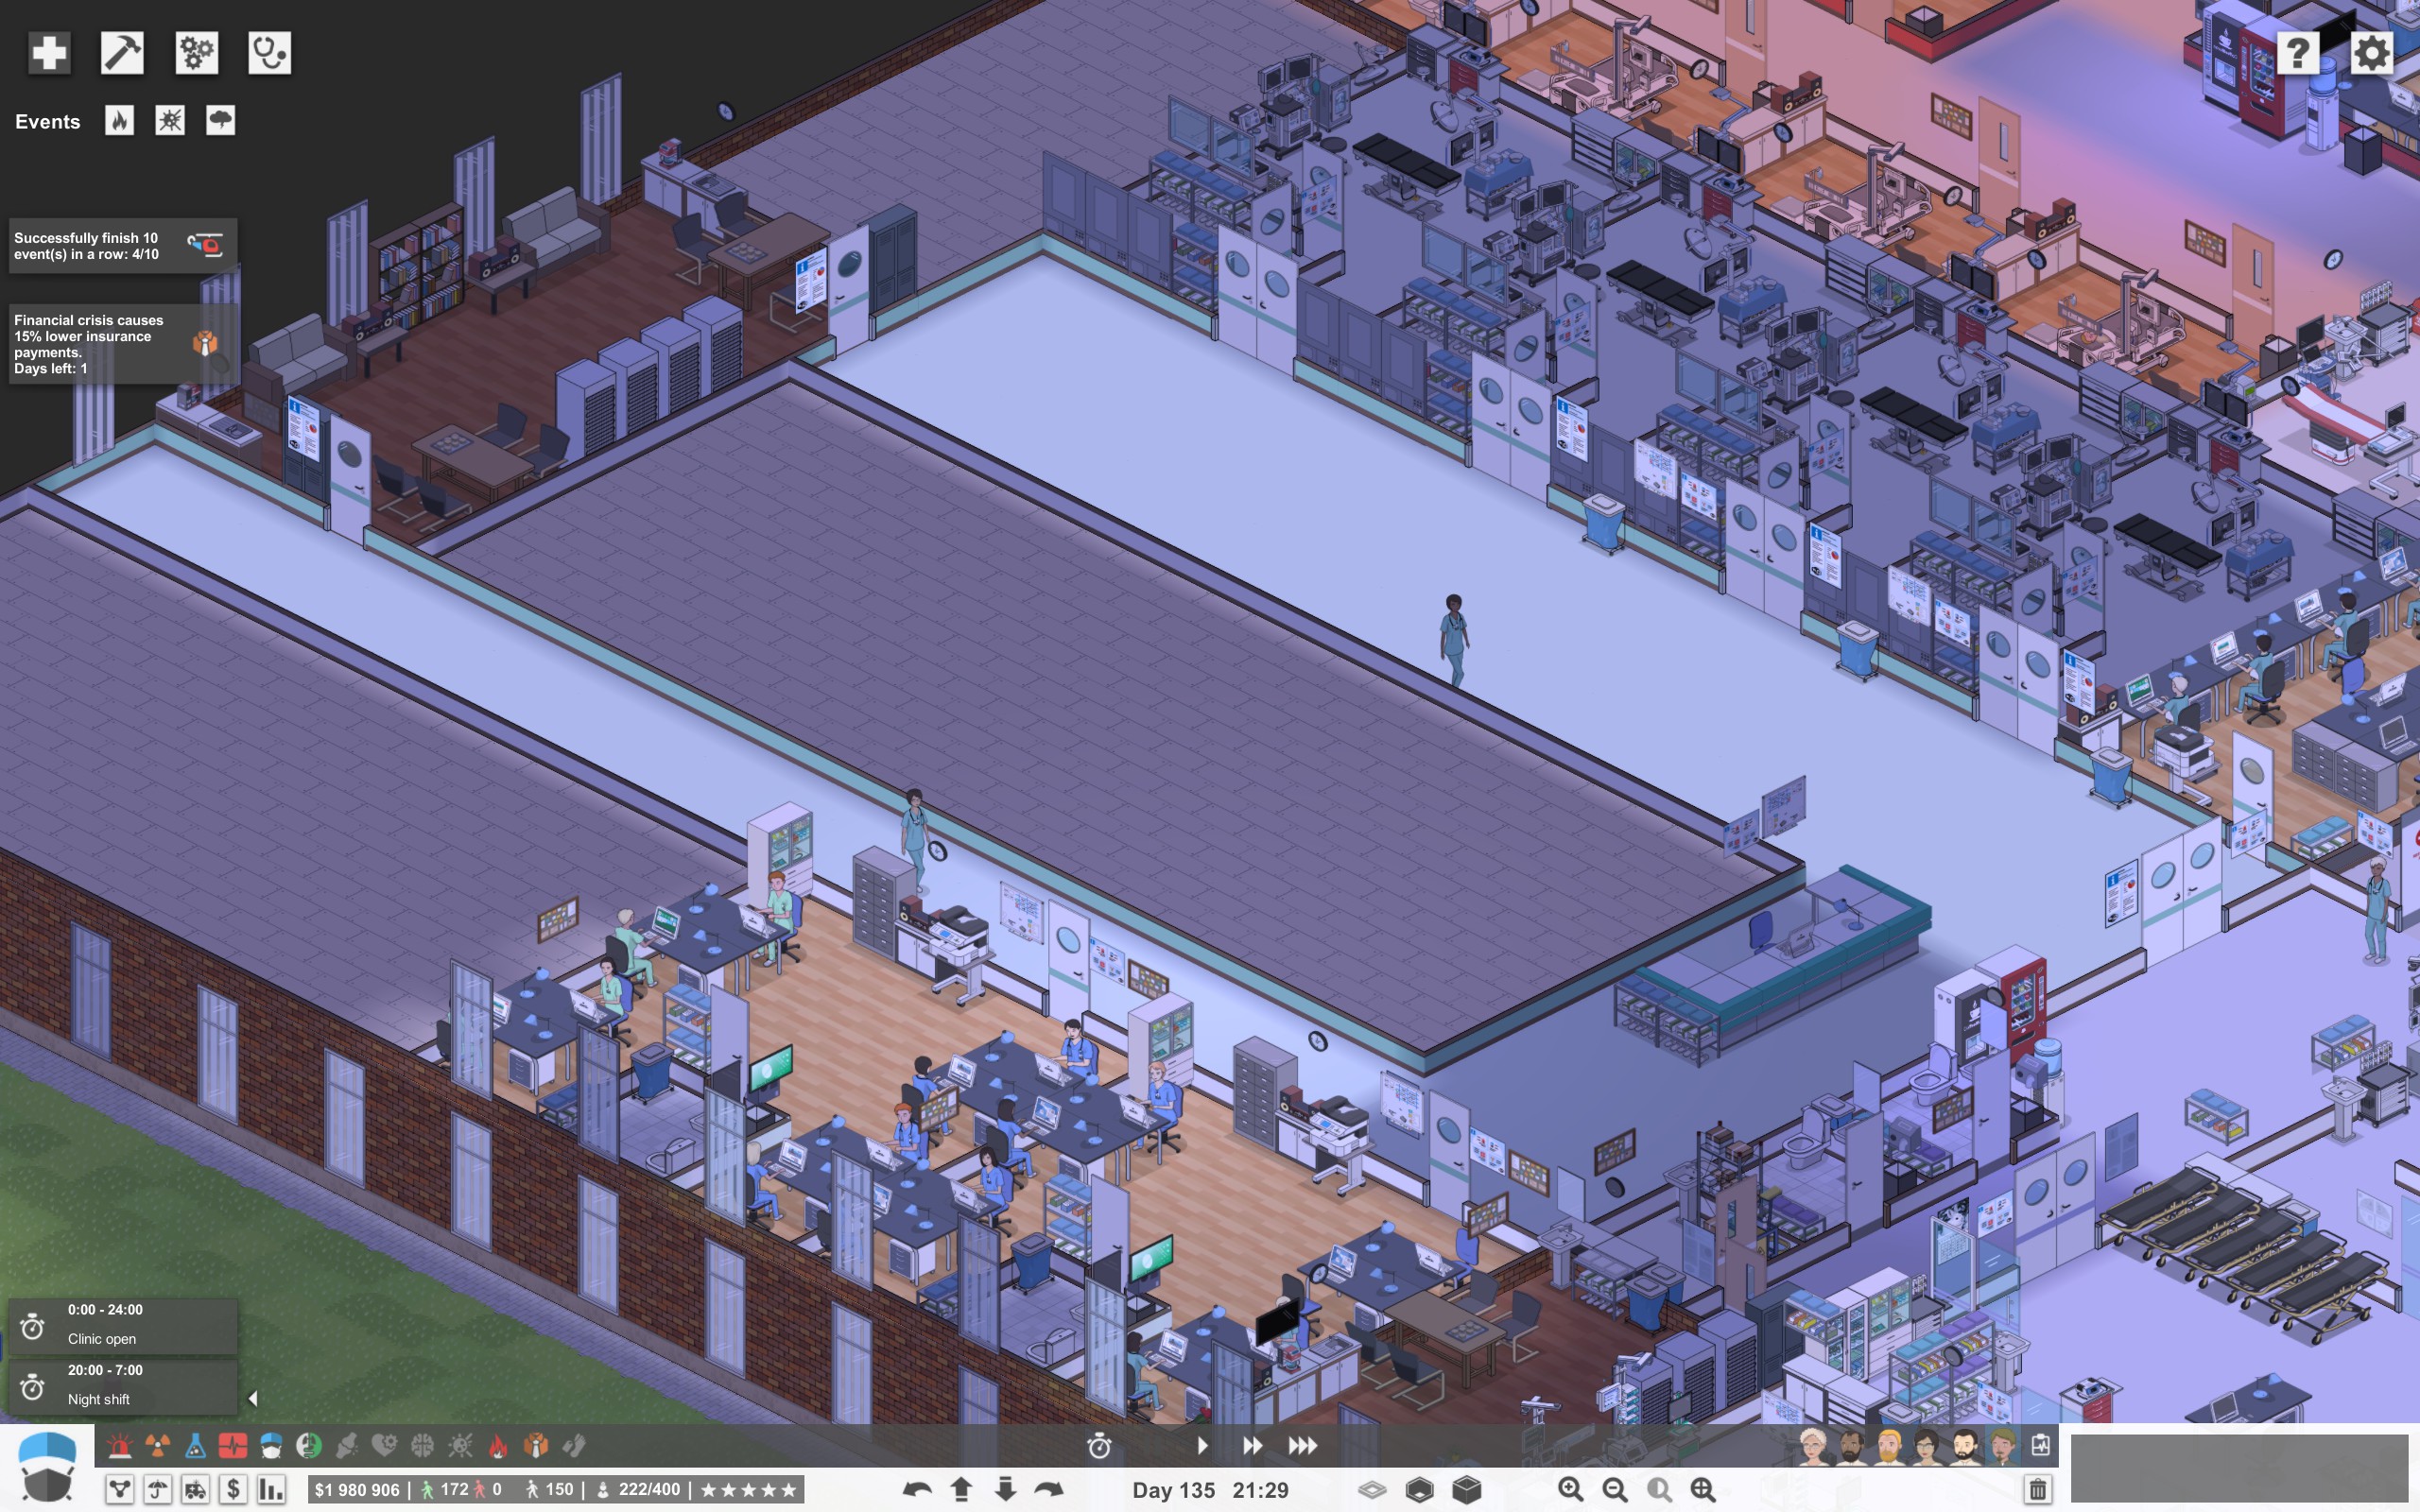The height and width of the screenshot is (1512, 2420).
Task: Rotate the camera view left
Action: [917, 1490]
